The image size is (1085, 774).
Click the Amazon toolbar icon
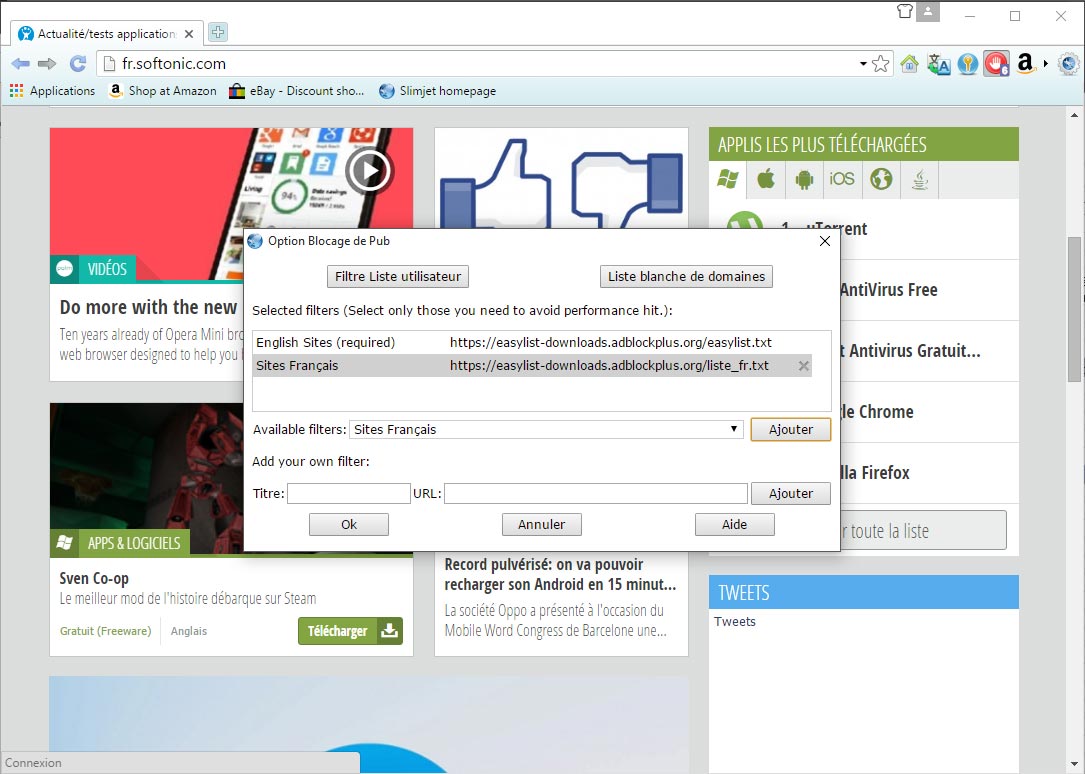1025,64
